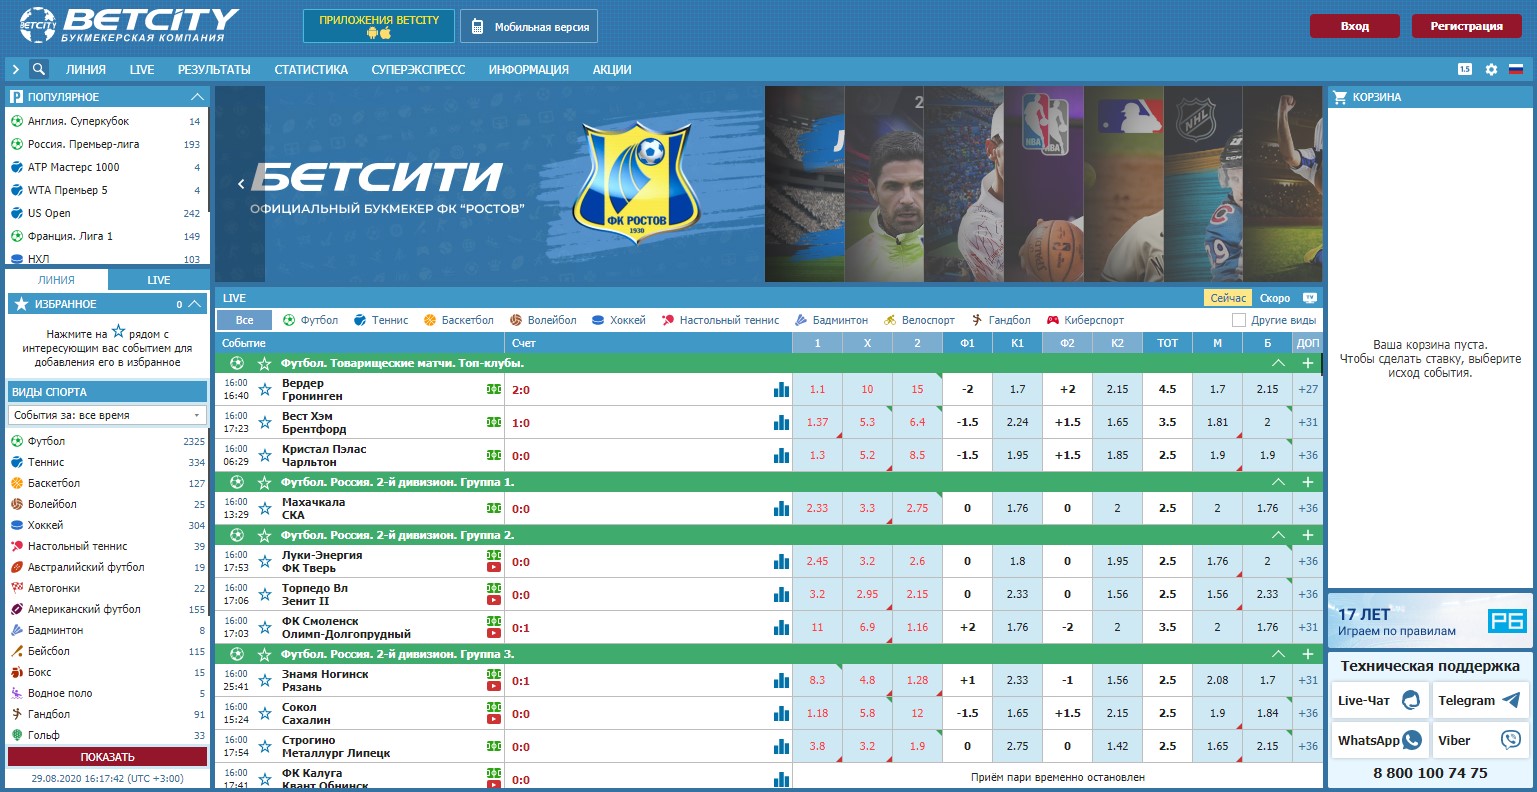1537x792 pixels.
Task: Star the Строгино Металлург Липецк match
Action: pyautogui.click(x=265, y=747)
